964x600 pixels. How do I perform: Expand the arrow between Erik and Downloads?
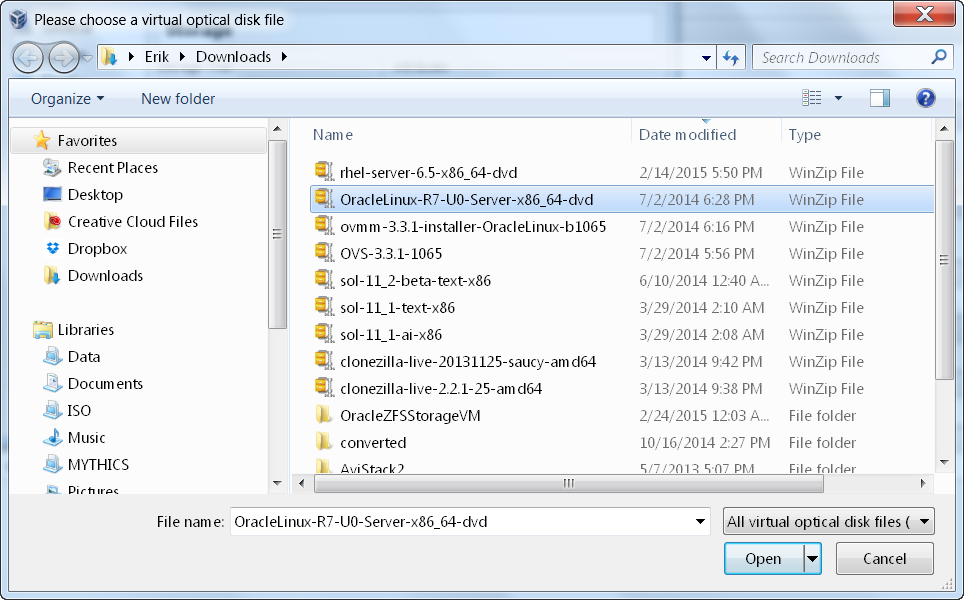(182, 57)
